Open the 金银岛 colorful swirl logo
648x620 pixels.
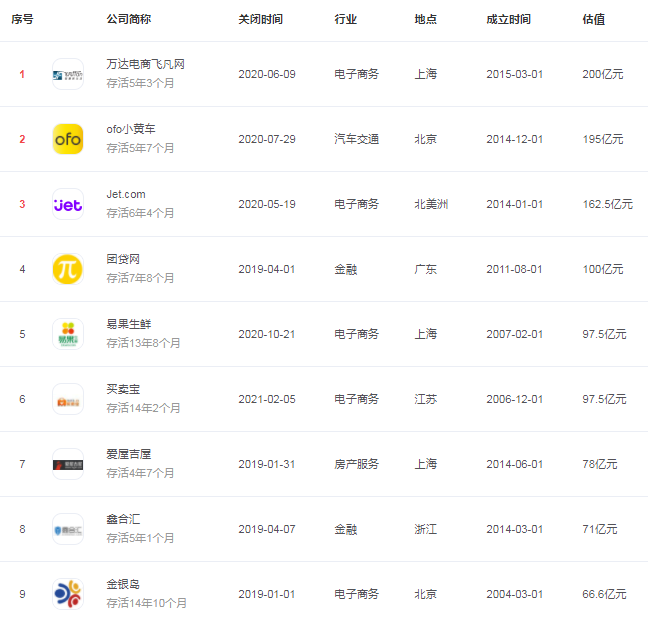pos(68,594)
